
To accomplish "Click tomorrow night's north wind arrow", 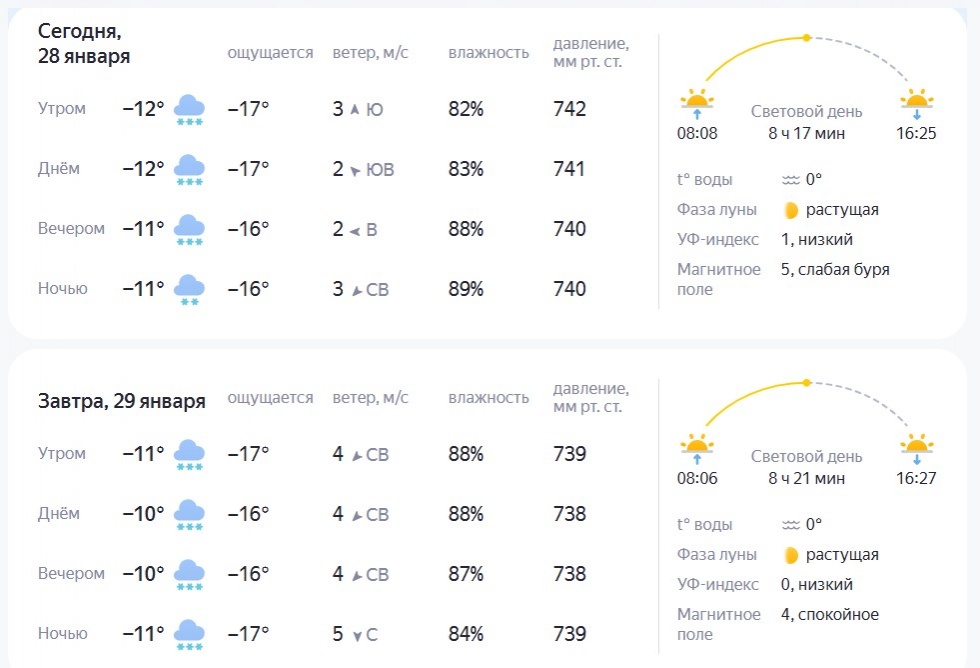I will [x=356, y=635].
